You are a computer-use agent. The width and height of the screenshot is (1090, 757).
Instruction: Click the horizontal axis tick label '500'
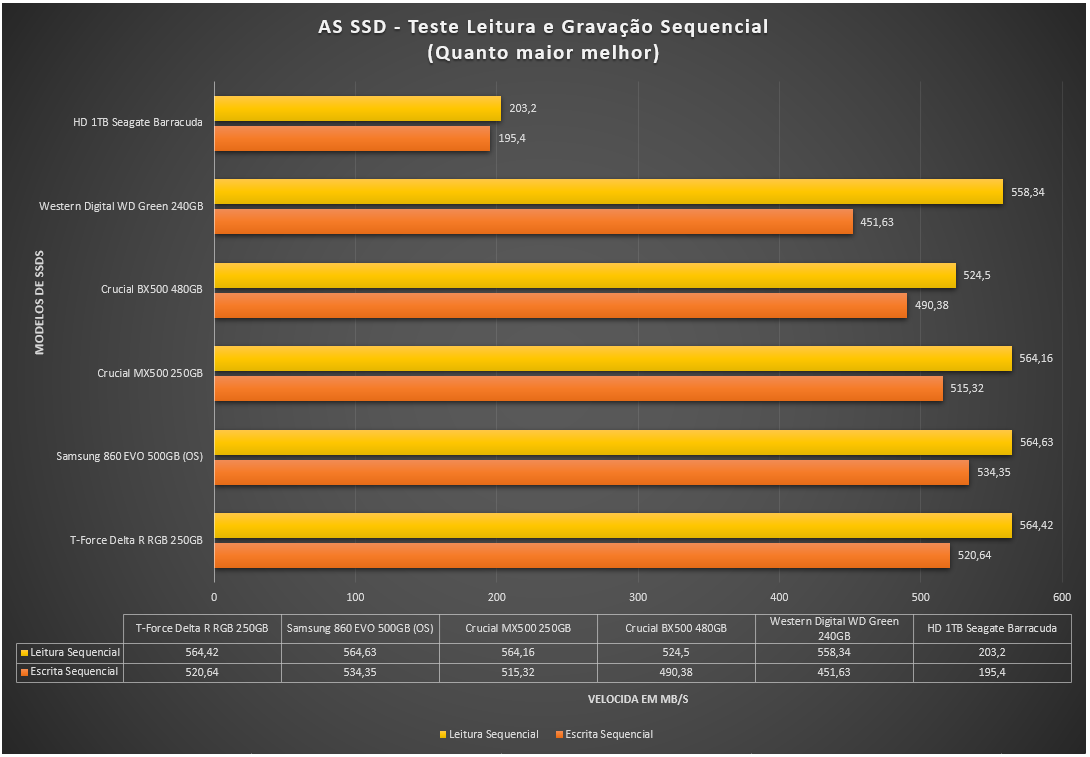point(920,597)
